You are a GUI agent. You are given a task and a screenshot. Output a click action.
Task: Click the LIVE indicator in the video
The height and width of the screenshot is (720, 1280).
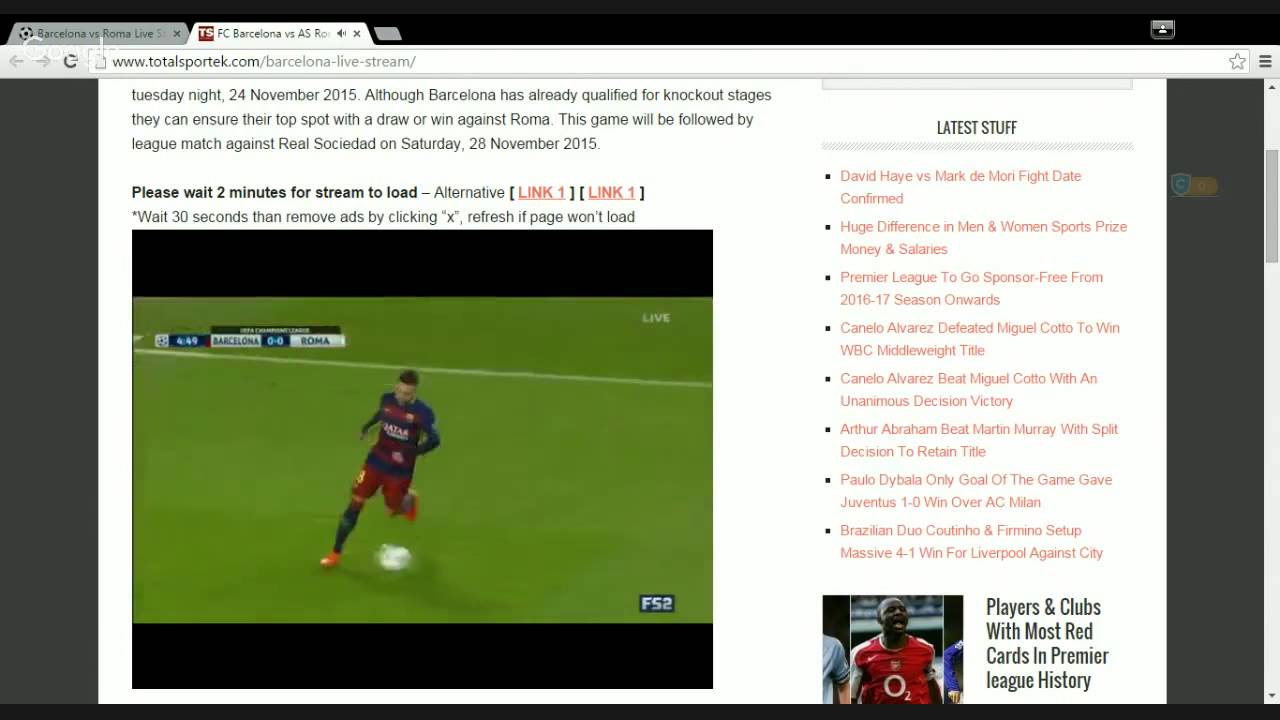click(656, 318)
